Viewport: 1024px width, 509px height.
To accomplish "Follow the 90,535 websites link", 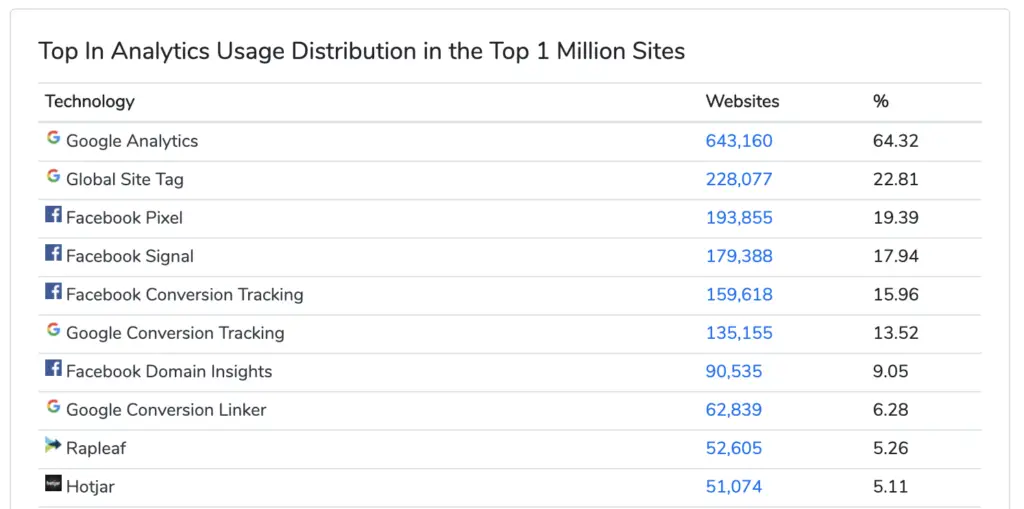I will pyautogui.click(x=733, y=372).
